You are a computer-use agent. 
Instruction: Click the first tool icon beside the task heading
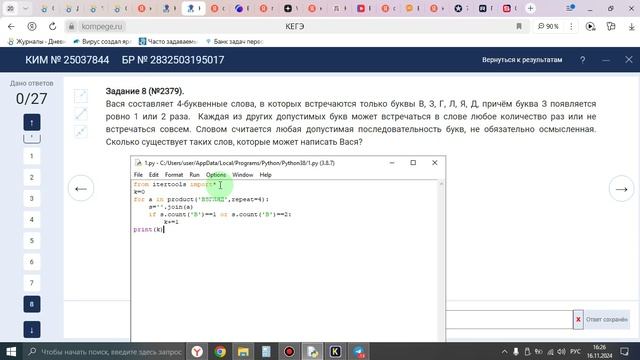tap(81, 96)
